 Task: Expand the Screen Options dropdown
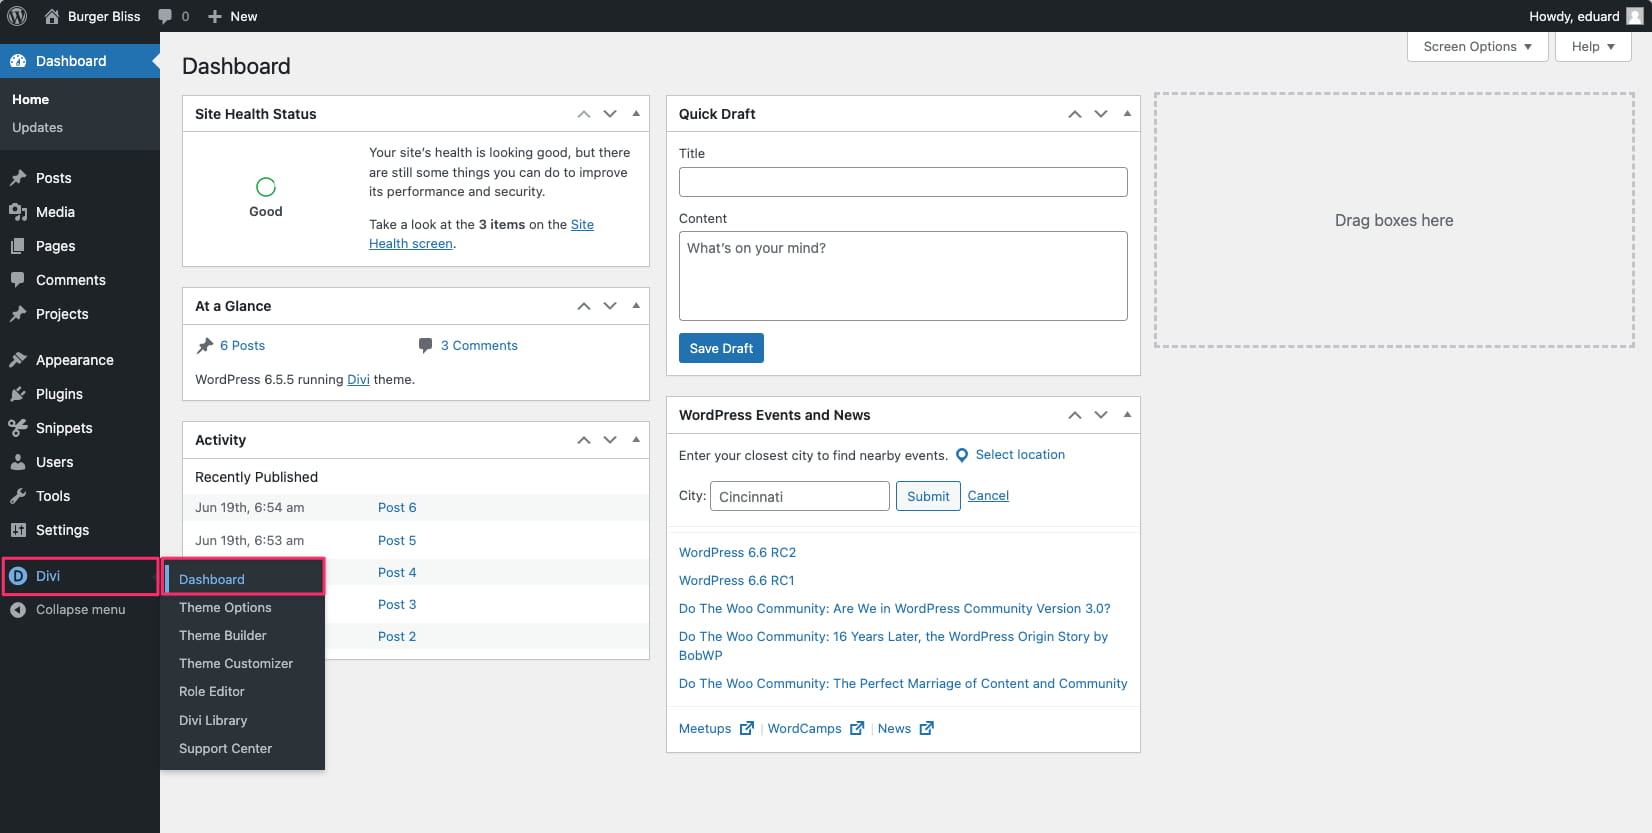(x=1477, y=47)
